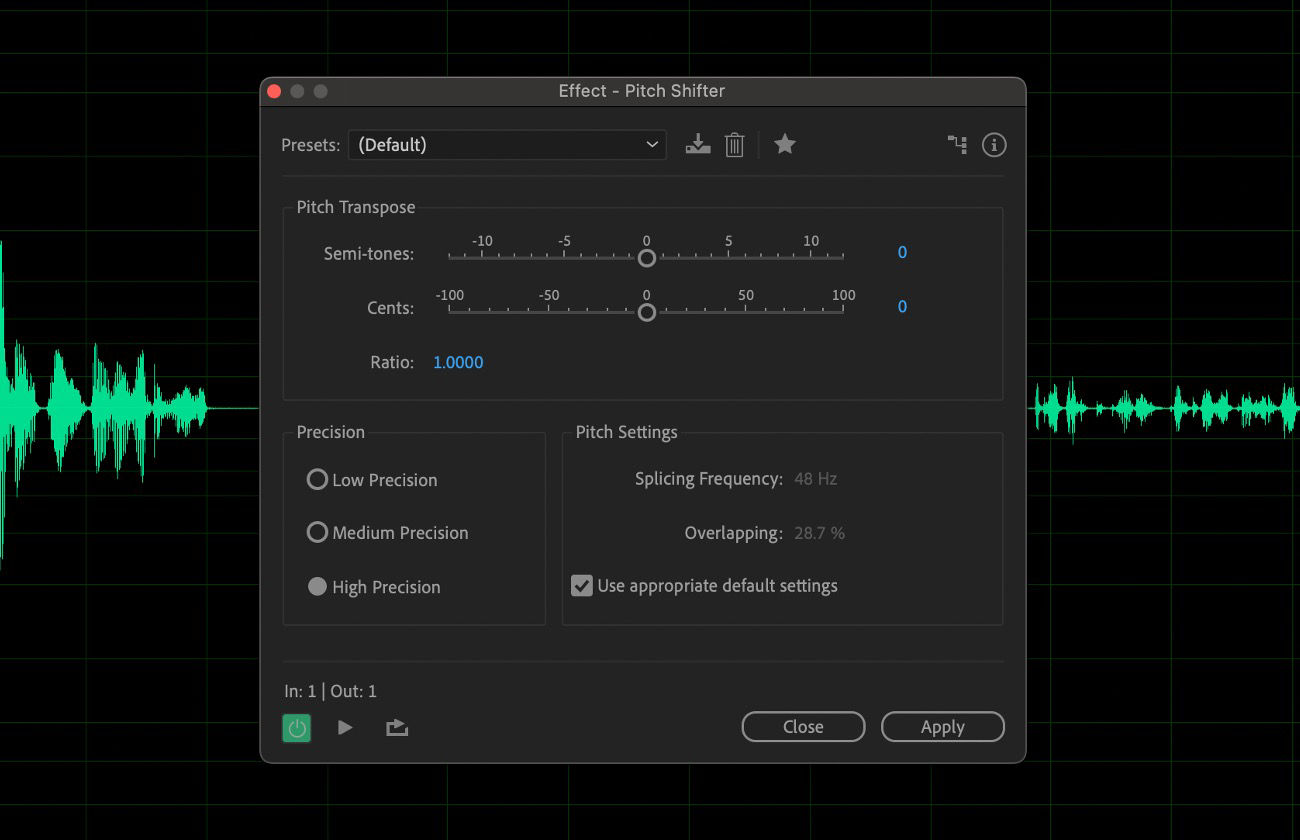1300x840 pixels.
Task: Toggle the effect power button off
Action: tap(296, 727)
